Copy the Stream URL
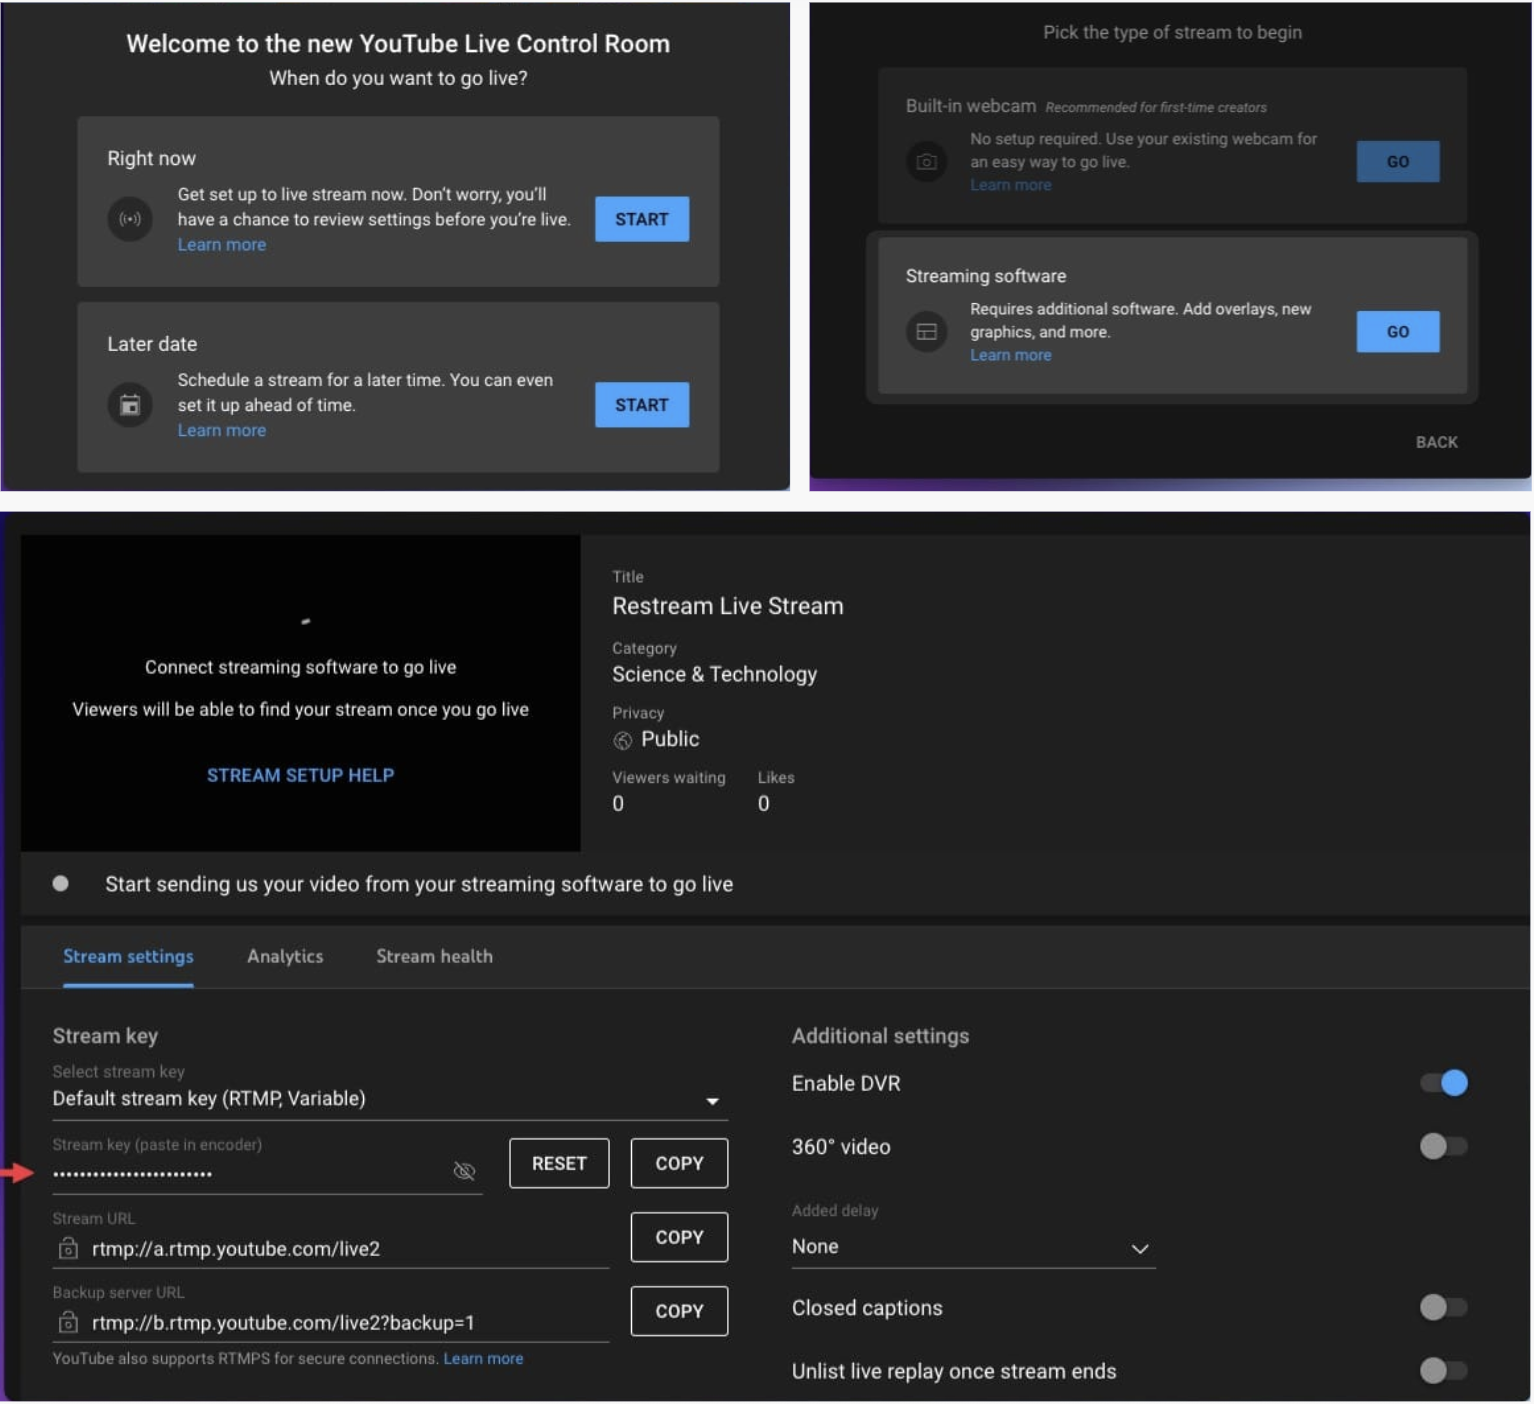This screenshot has height=1404, width=1534. click(x=679, y=1237)
